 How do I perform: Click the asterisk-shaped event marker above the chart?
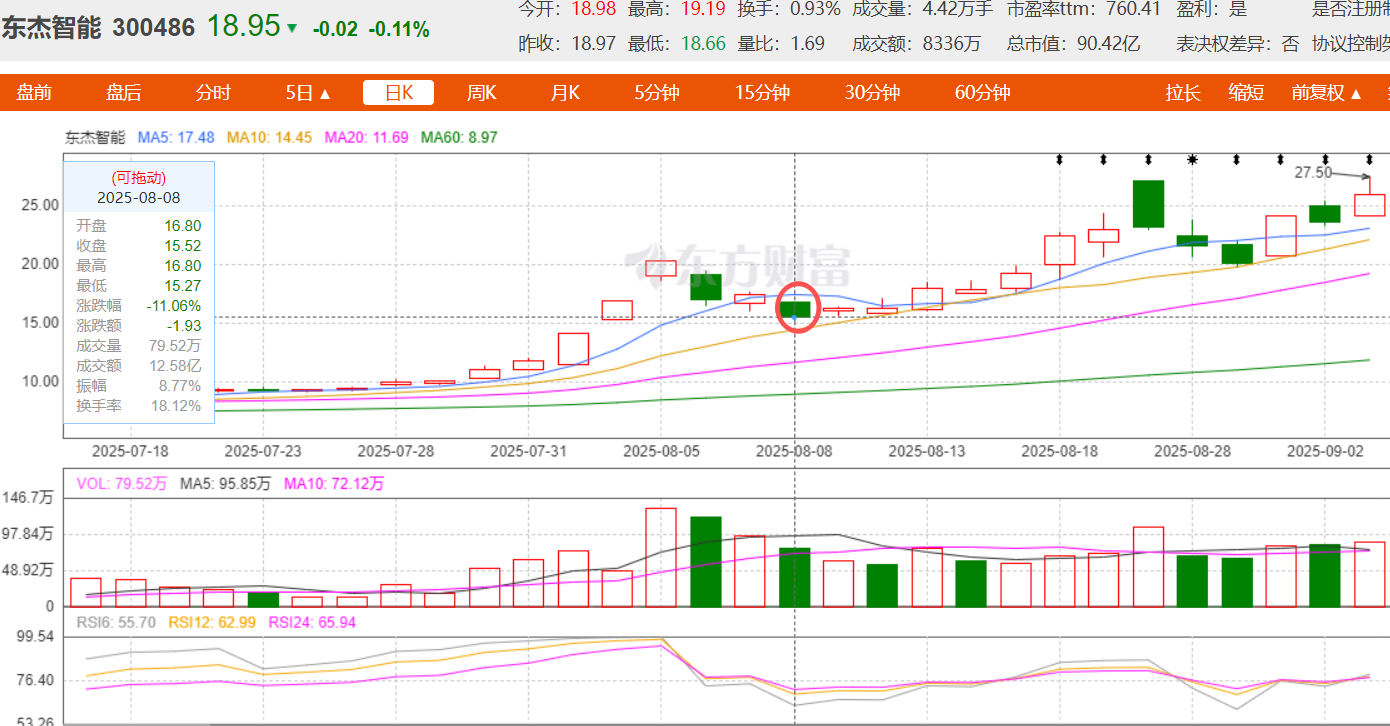tap(1192, 159)
